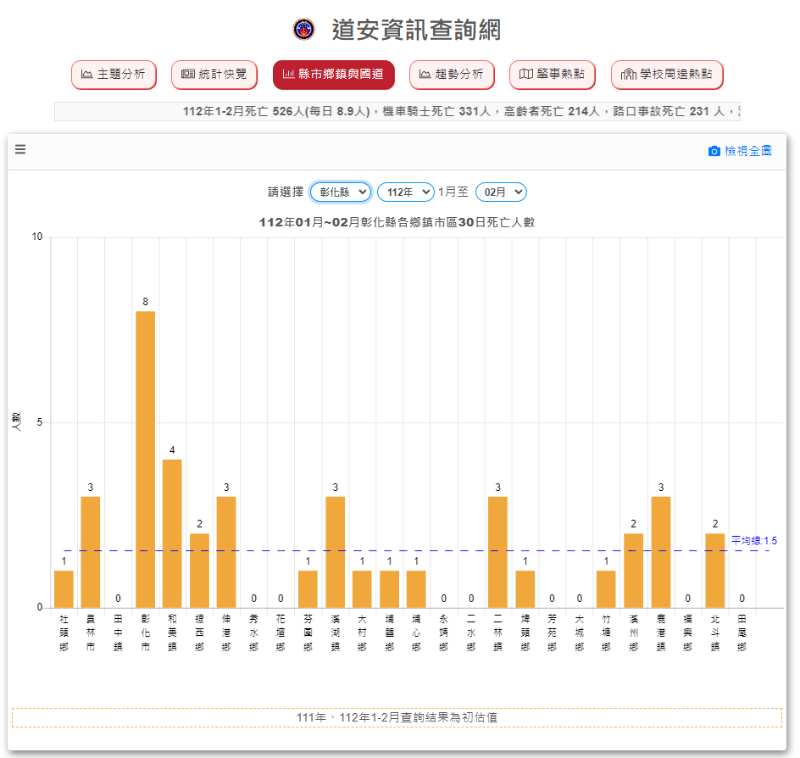
Task: Click the site emblem logo beside the title
Action: pos(303,30)
